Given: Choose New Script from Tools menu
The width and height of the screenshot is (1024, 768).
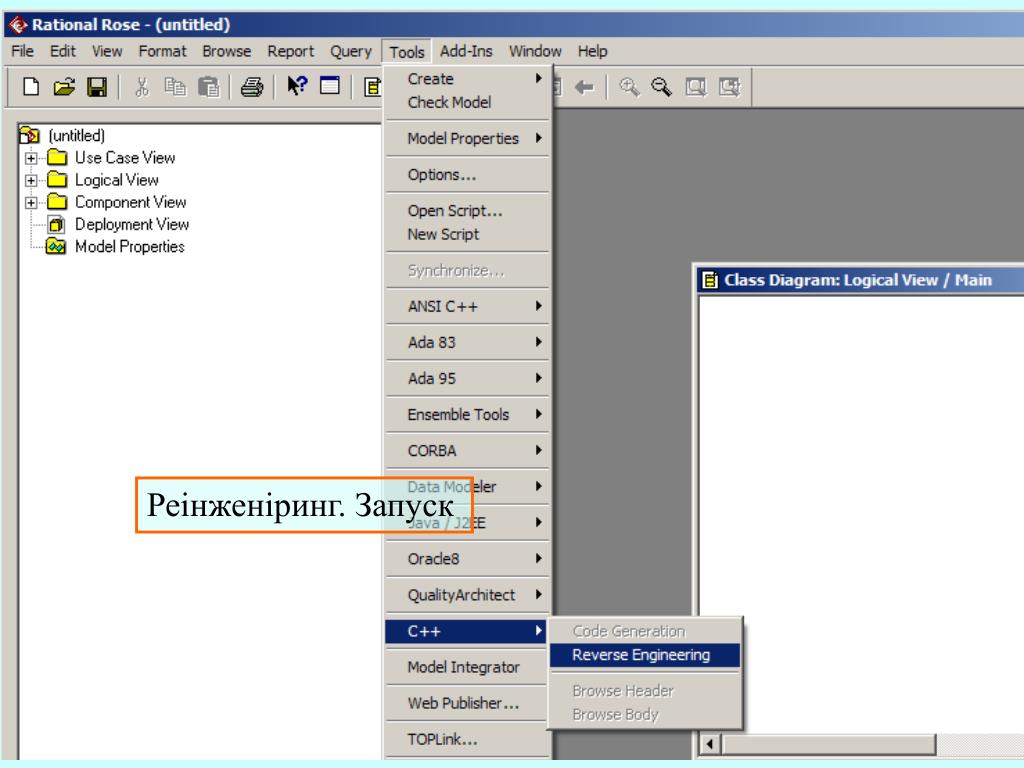Looking at the screenshot, I should click(468, 234).
